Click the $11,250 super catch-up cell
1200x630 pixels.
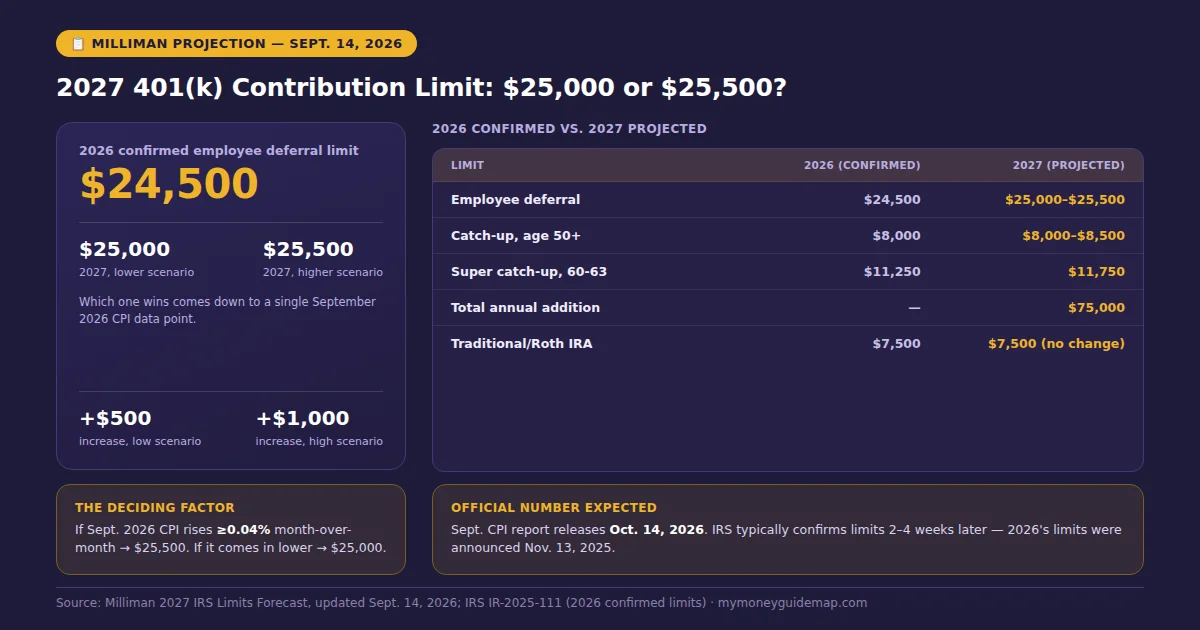(x=892, y=271)
